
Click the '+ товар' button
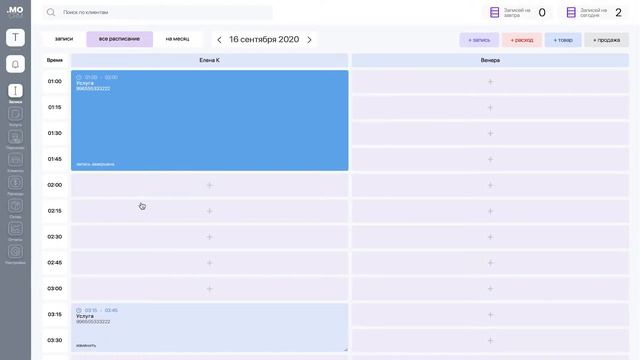(563, 40)
